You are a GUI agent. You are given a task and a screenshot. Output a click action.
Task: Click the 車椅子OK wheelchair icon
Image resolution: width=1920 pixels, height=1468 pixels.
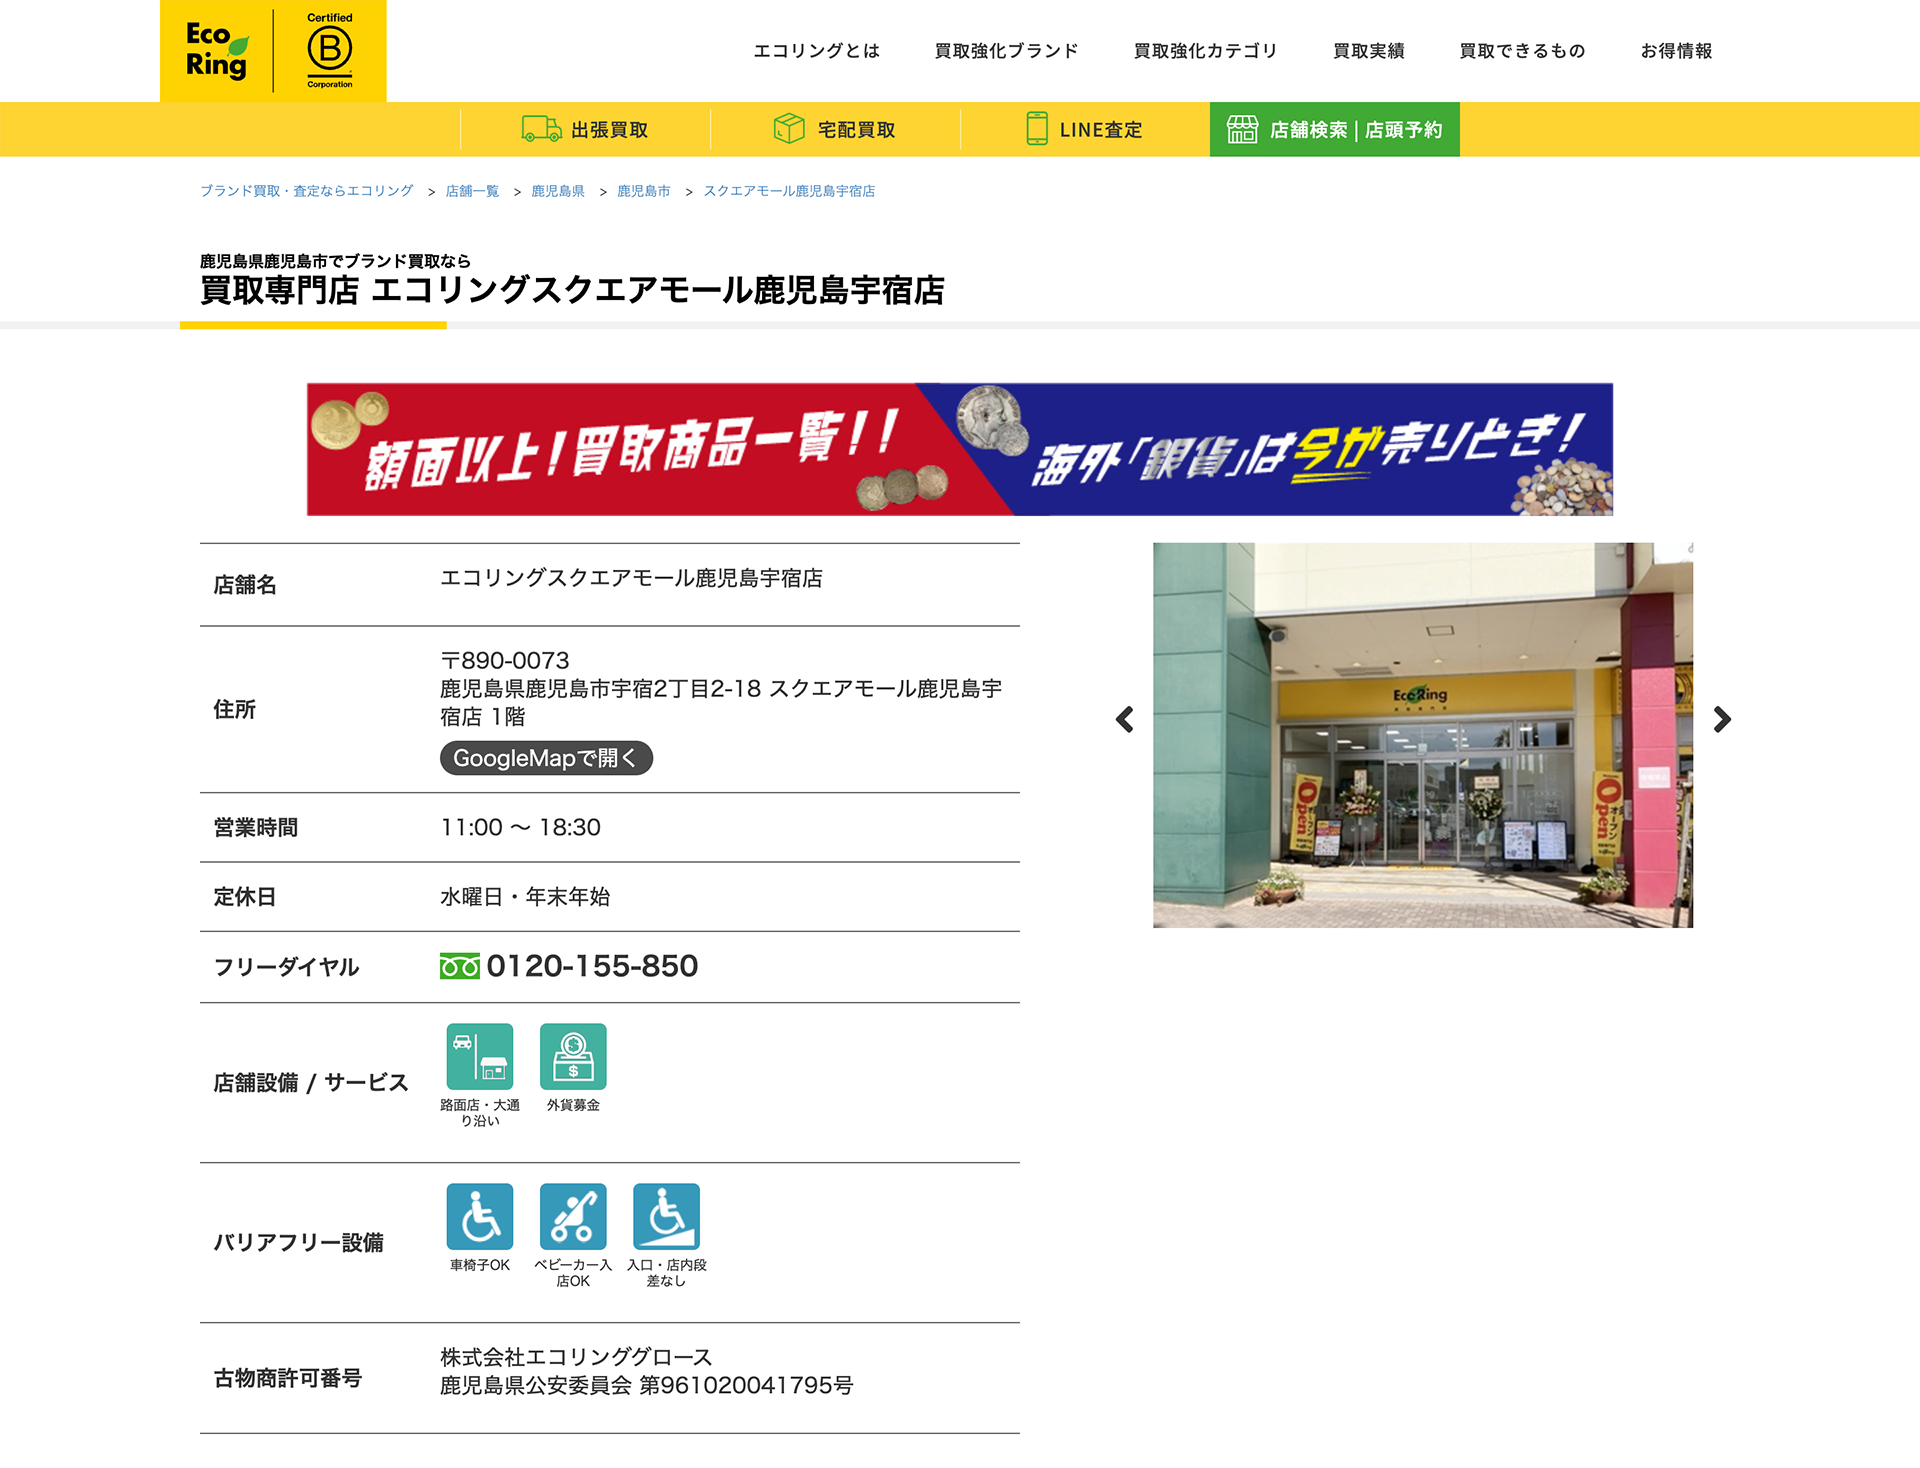click(480, 1216)
